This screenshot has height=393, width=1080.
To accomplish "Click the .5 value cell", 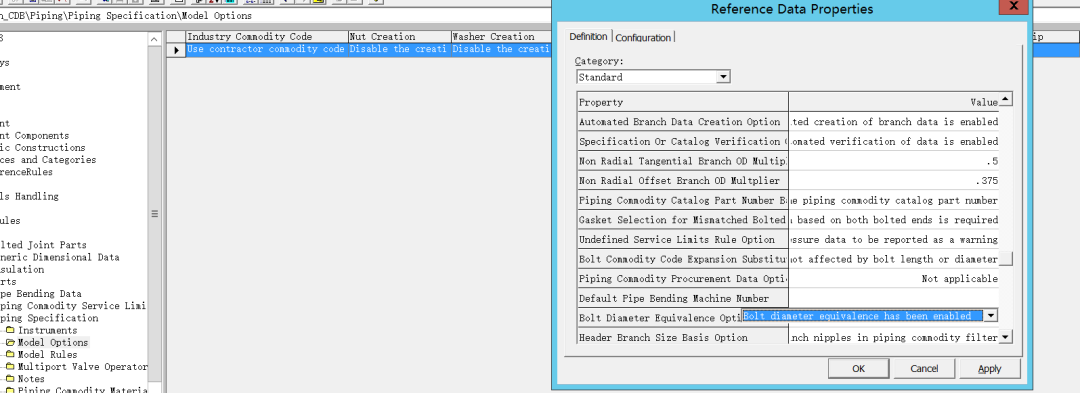I will pos(894,161).
